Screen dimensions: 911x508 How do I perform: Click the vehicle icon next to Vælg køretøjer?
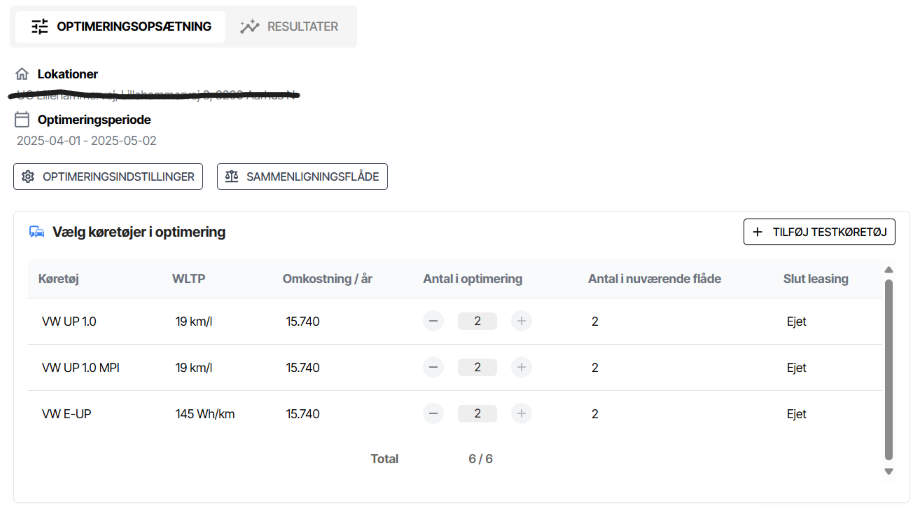pyautogui.click(x=37, y=232)
